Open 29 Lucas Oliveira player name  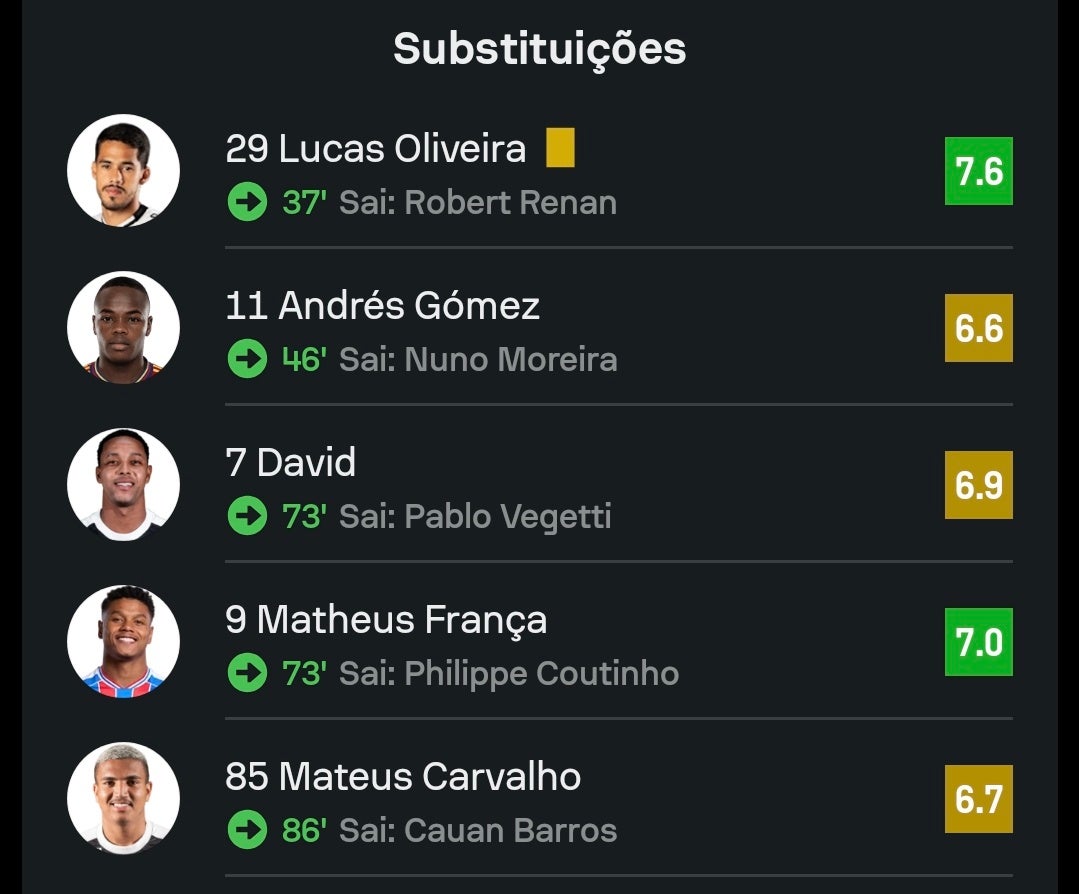pos(376,149)
